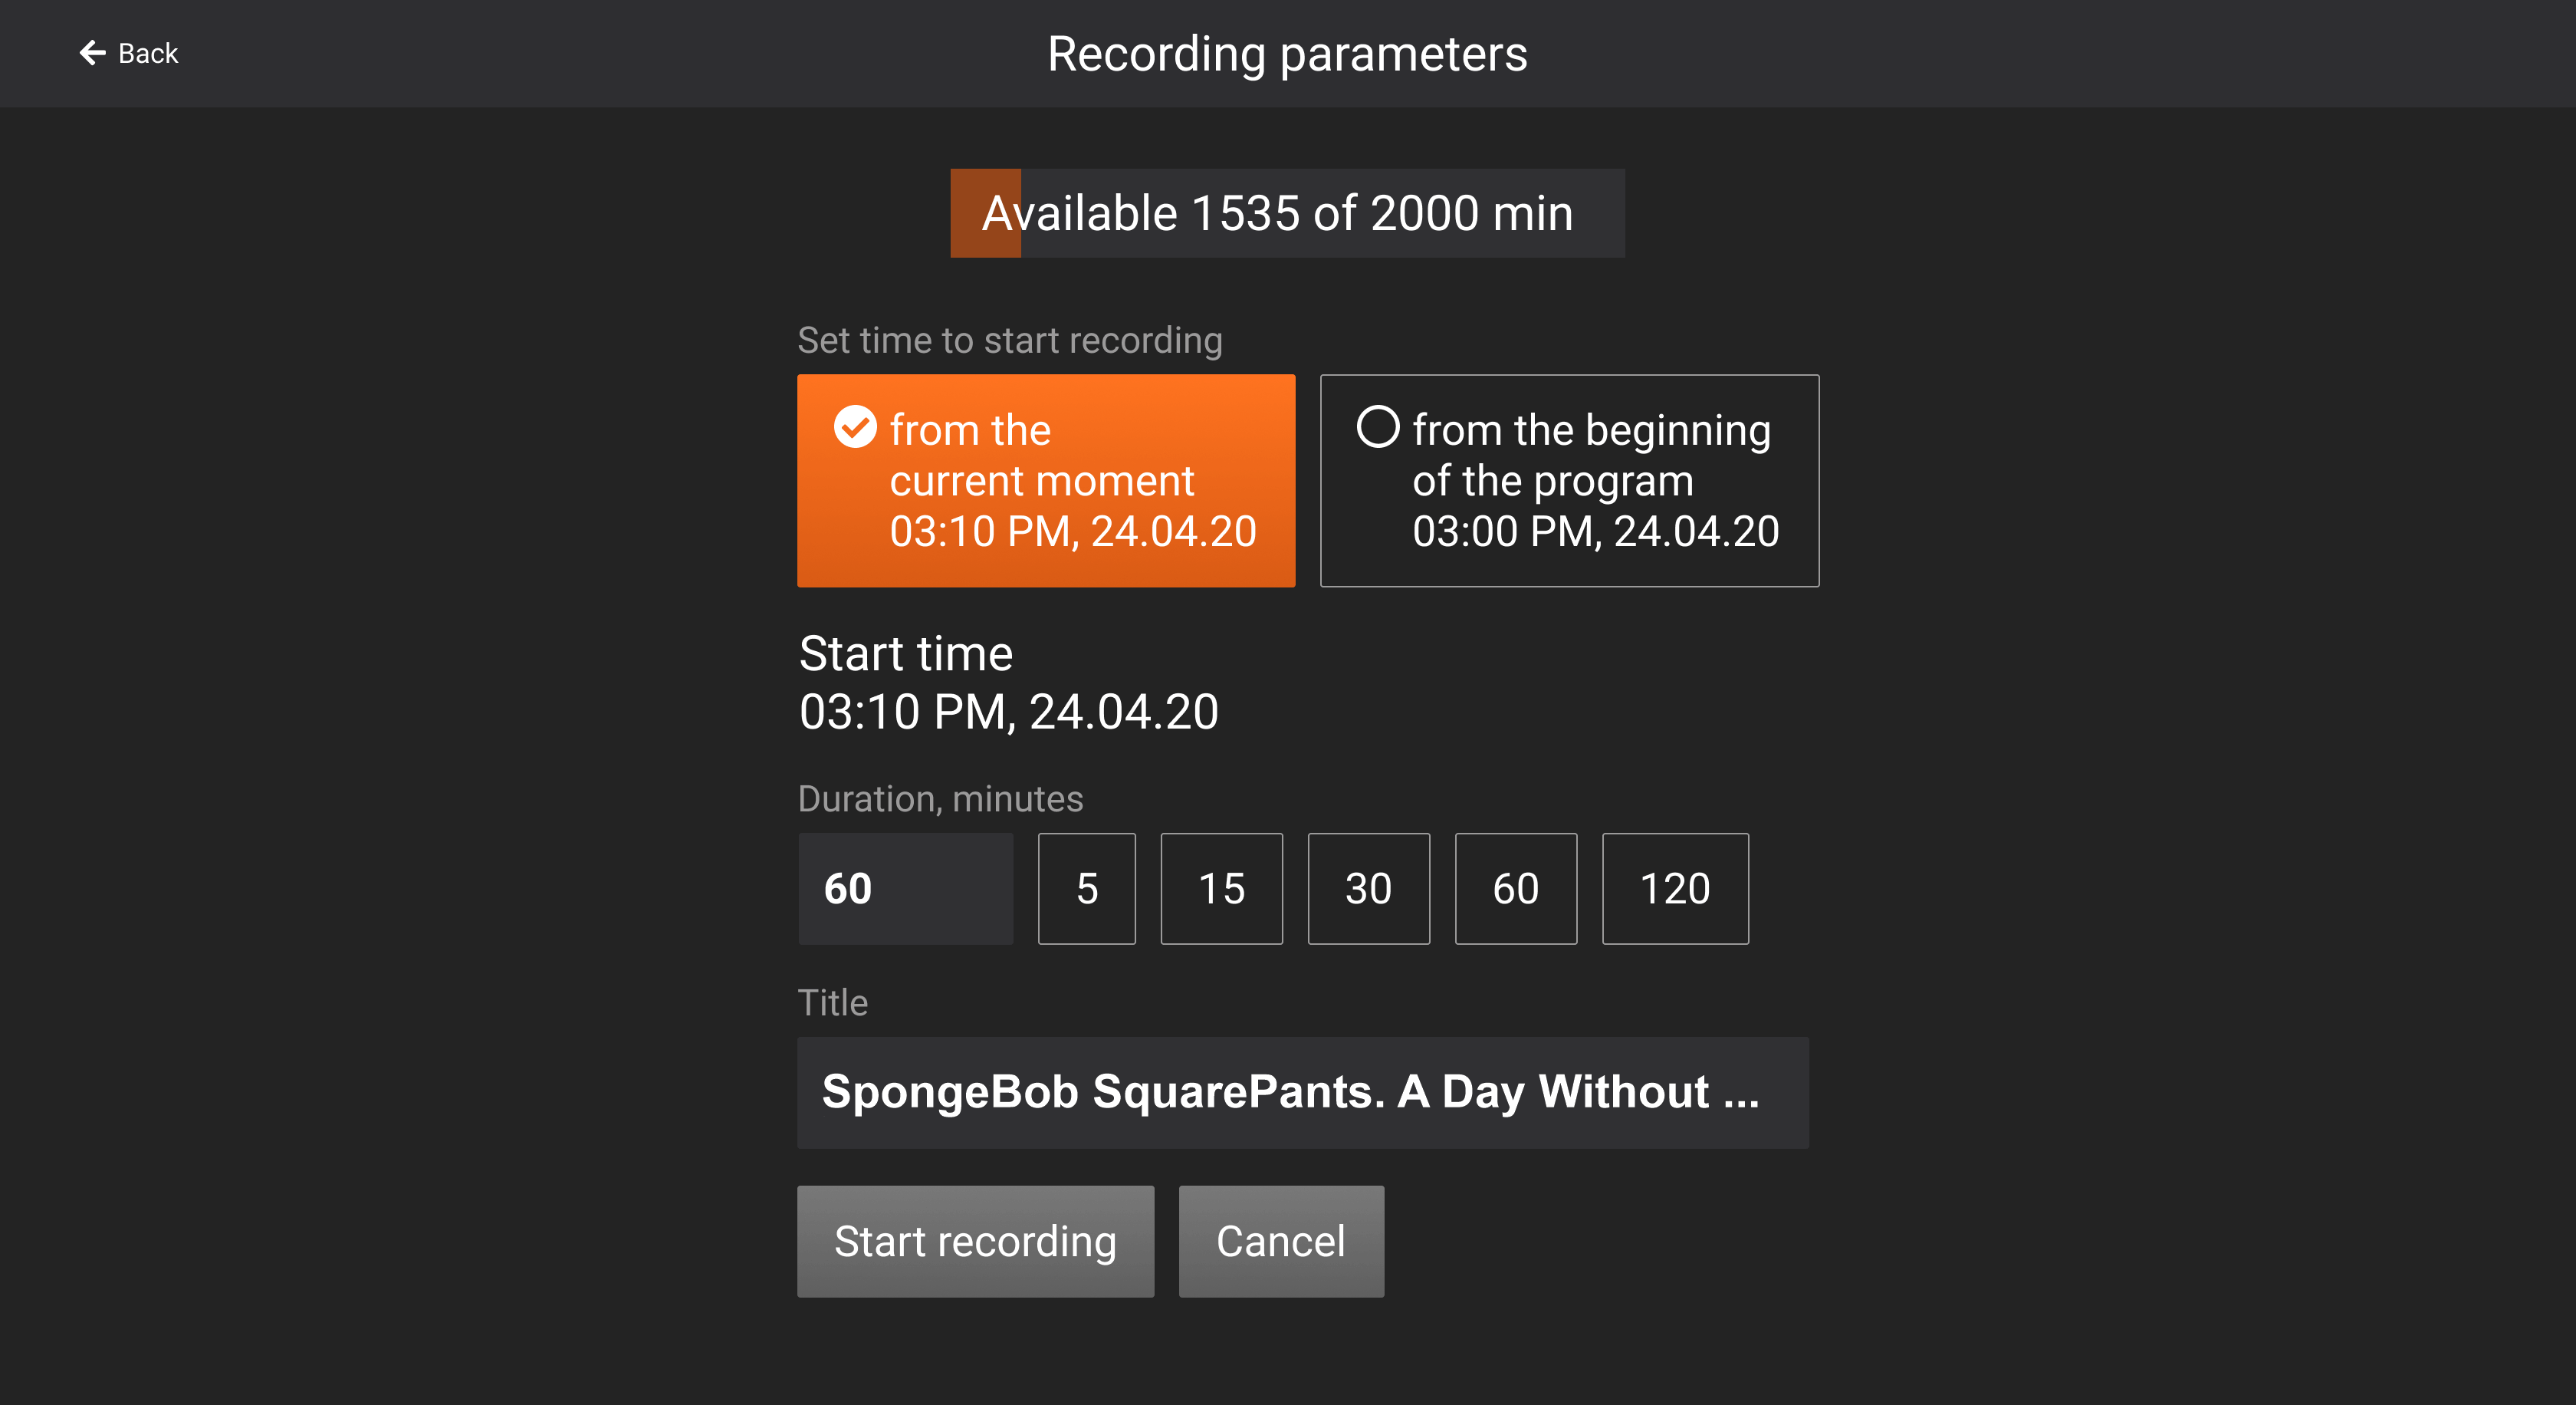The image size is (2576, 1405).
Task: Click the 'Set time to start recording' label
Action: pyautogui.click(x=1010, y=341)
